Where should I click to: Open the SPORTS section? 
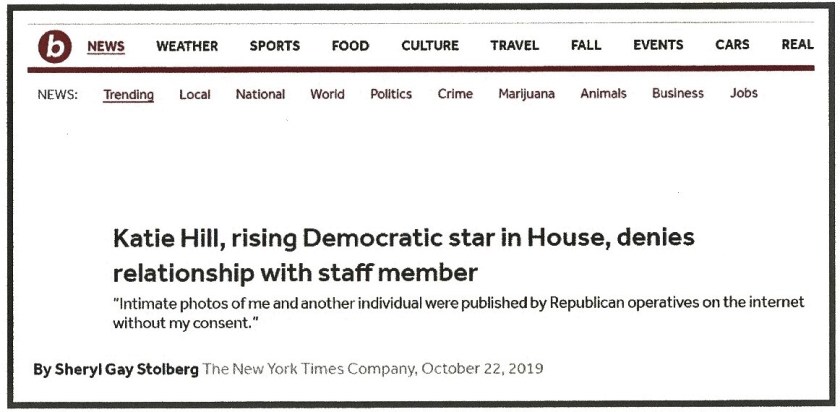(275, 46)
